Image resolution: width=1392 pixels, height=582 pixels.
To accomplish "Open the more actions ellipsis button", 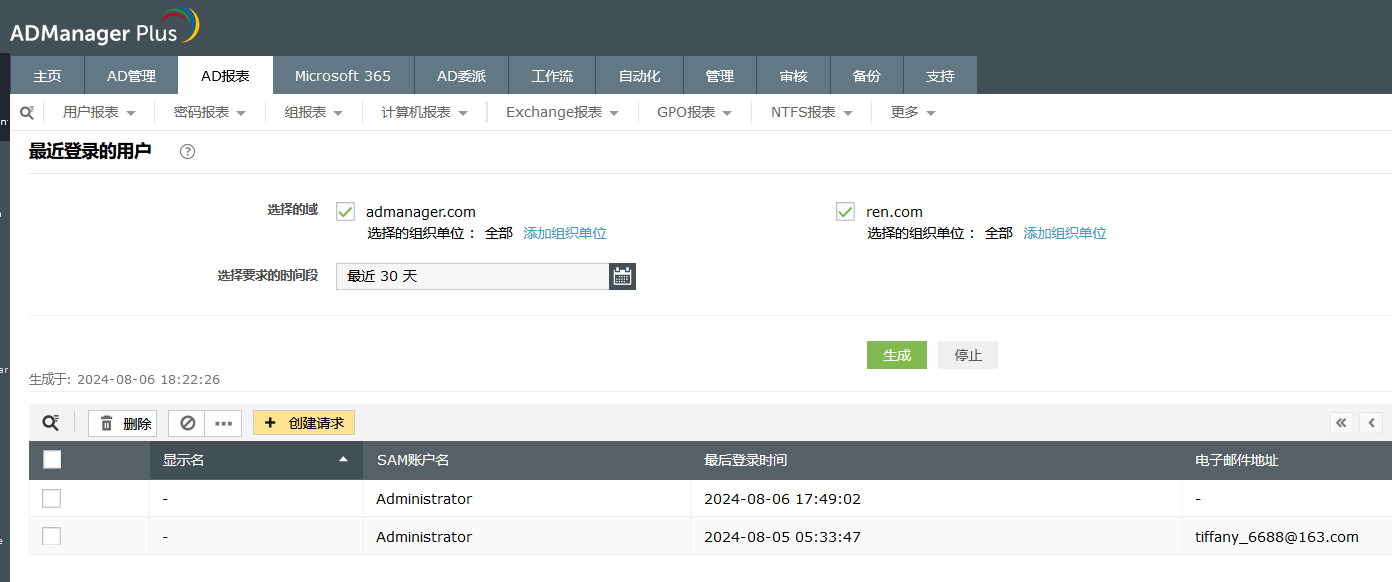I will [x=223, y=424].
